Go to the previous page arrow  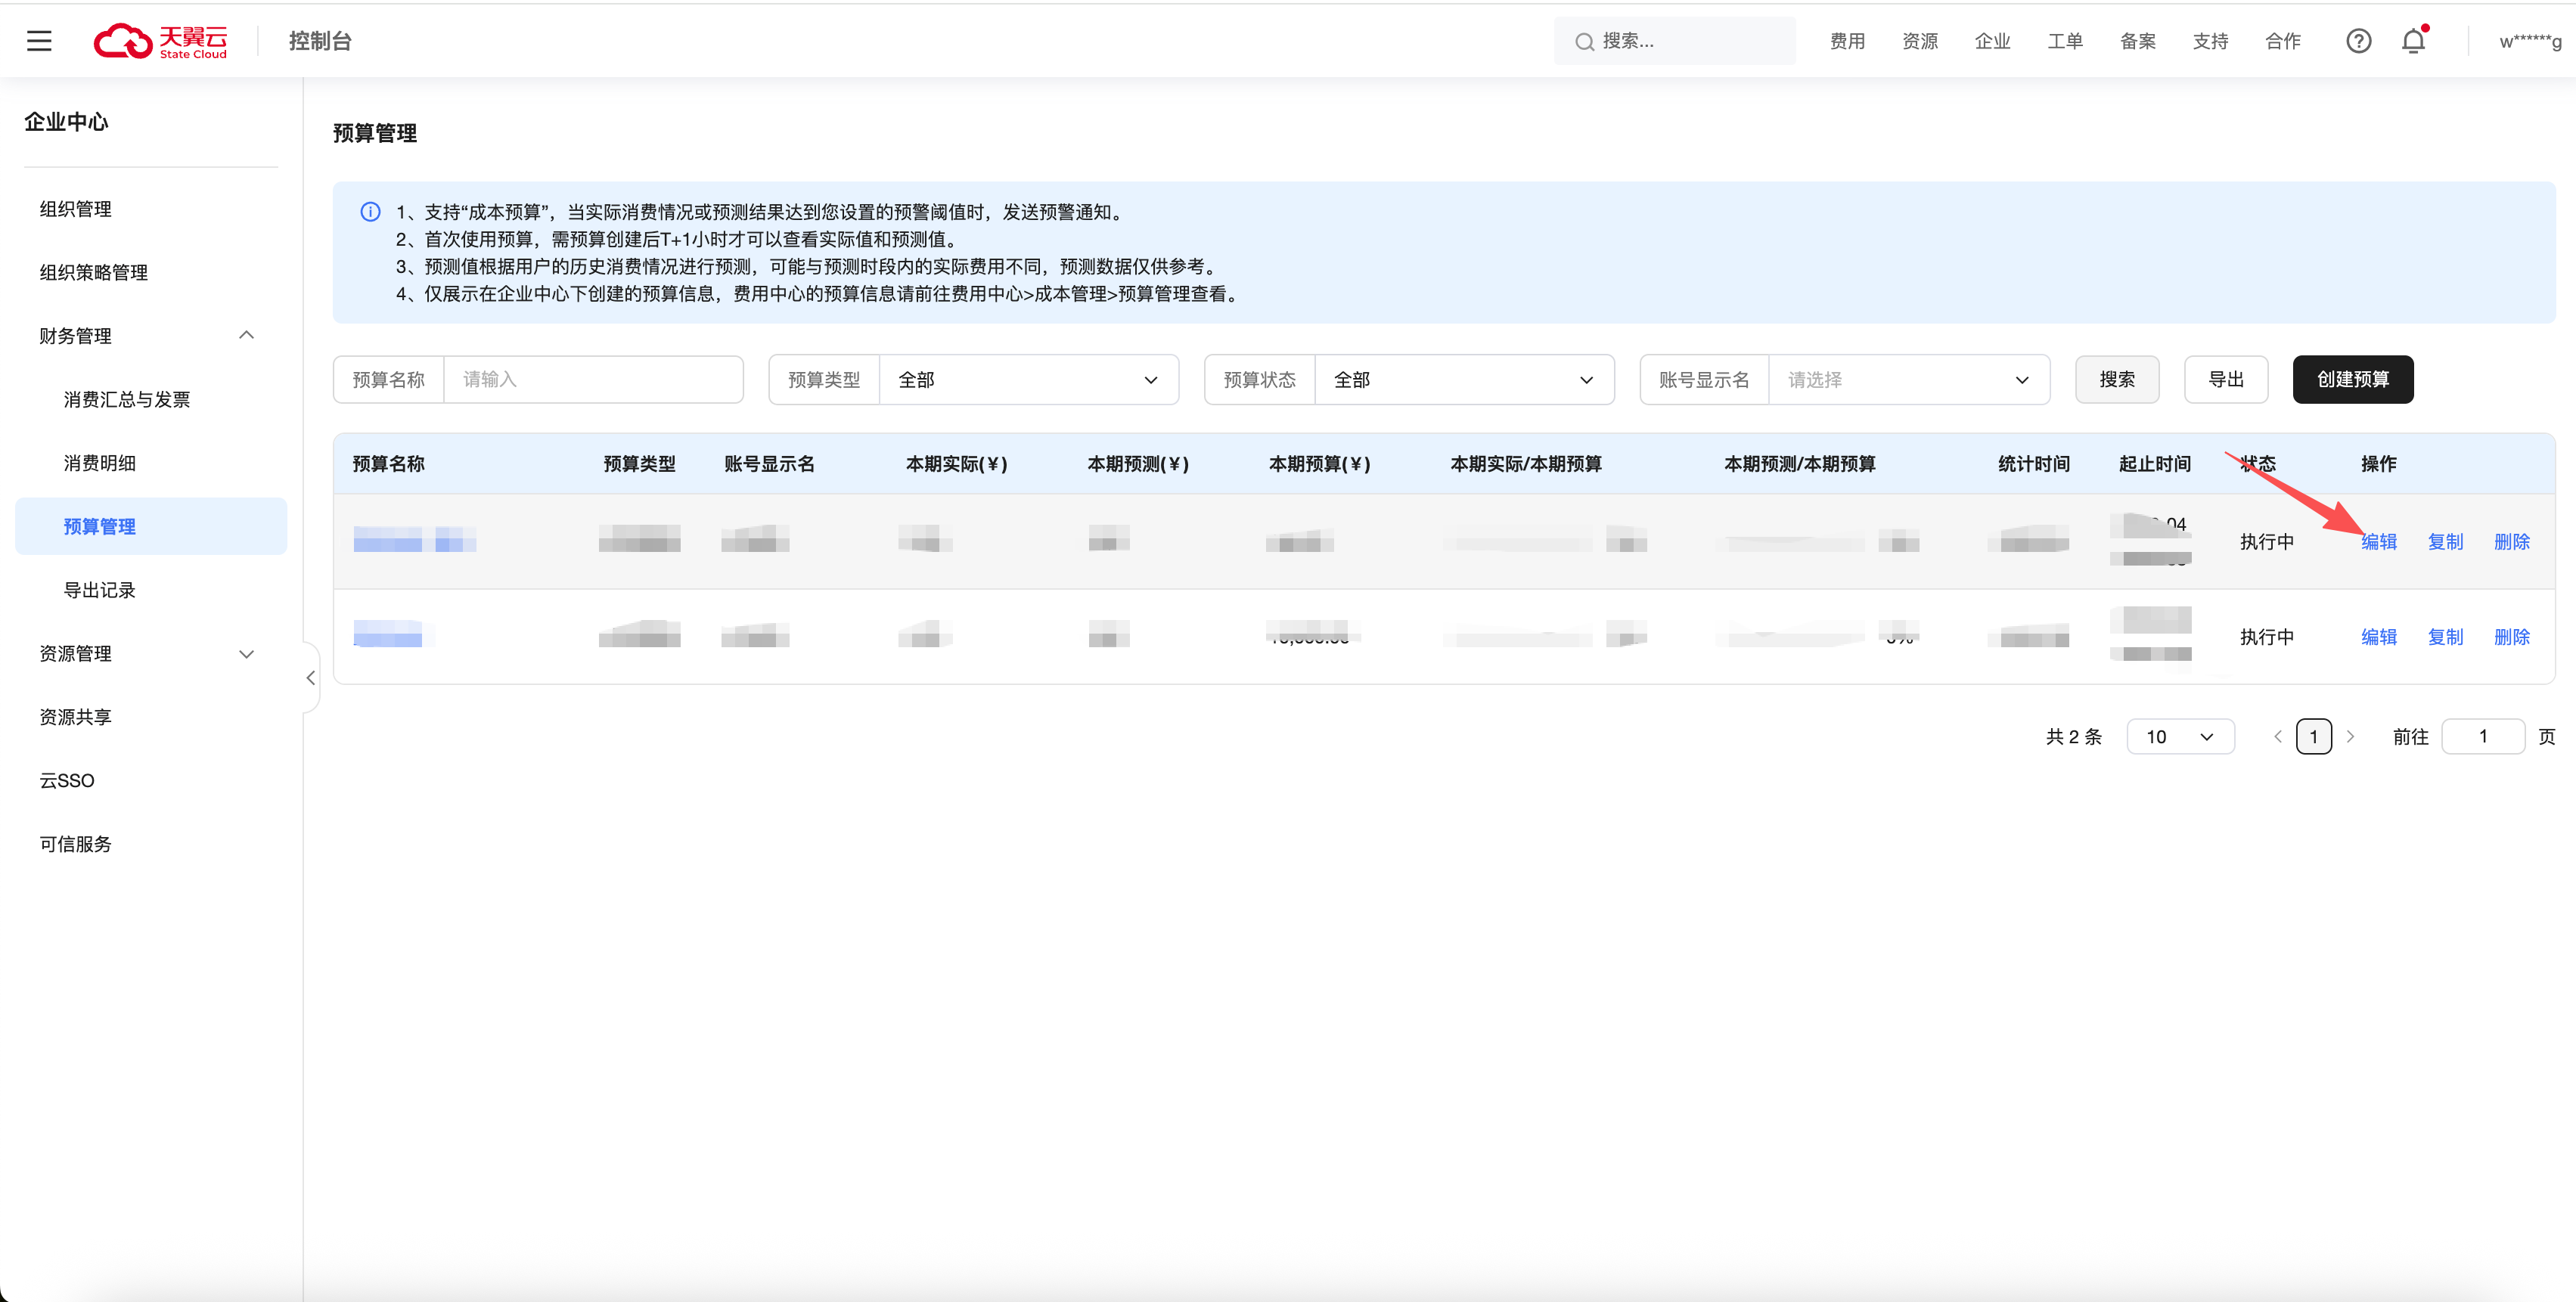tap(2278, 737)
